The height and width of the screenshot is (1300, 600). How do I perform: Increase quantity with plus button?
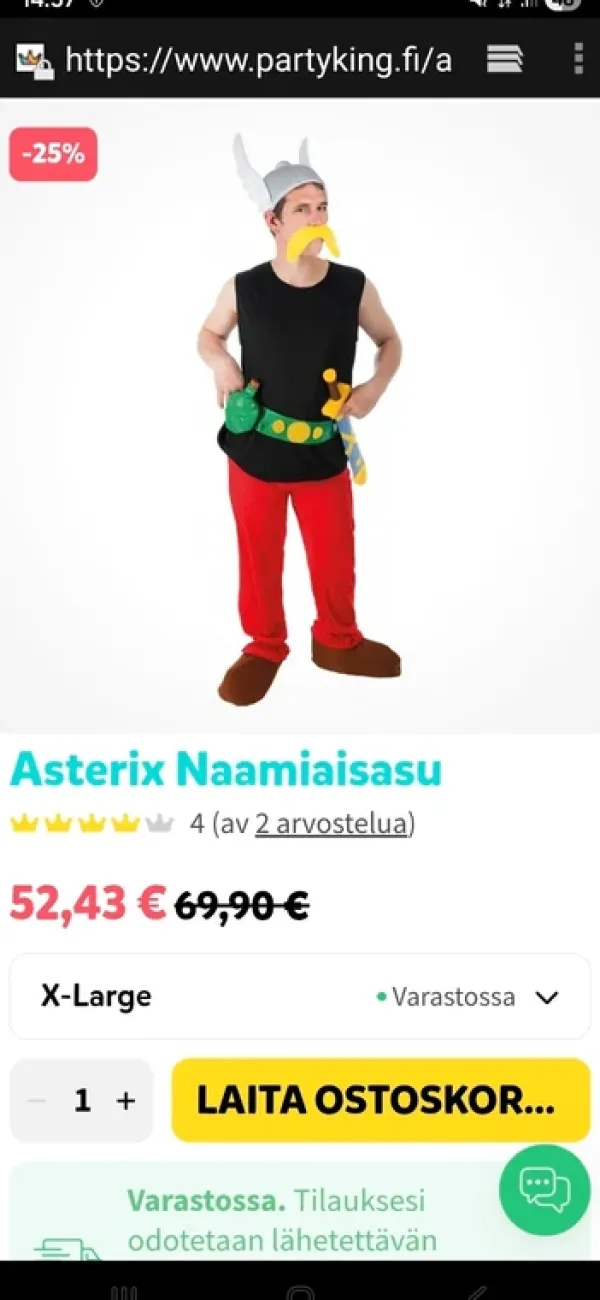[x=125, y=1101]
